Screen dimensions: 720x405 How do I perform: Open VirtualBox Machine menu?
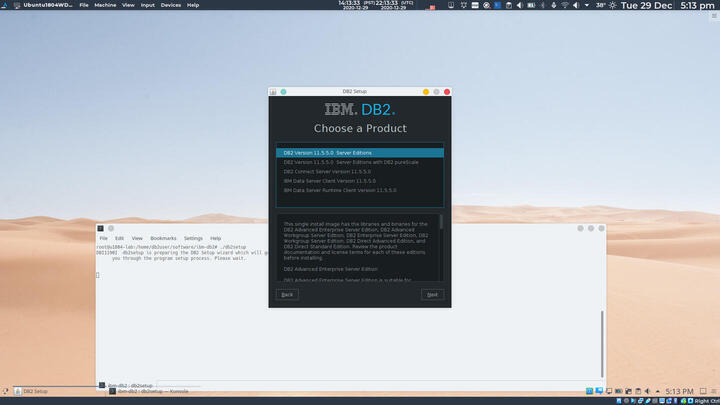105,5
